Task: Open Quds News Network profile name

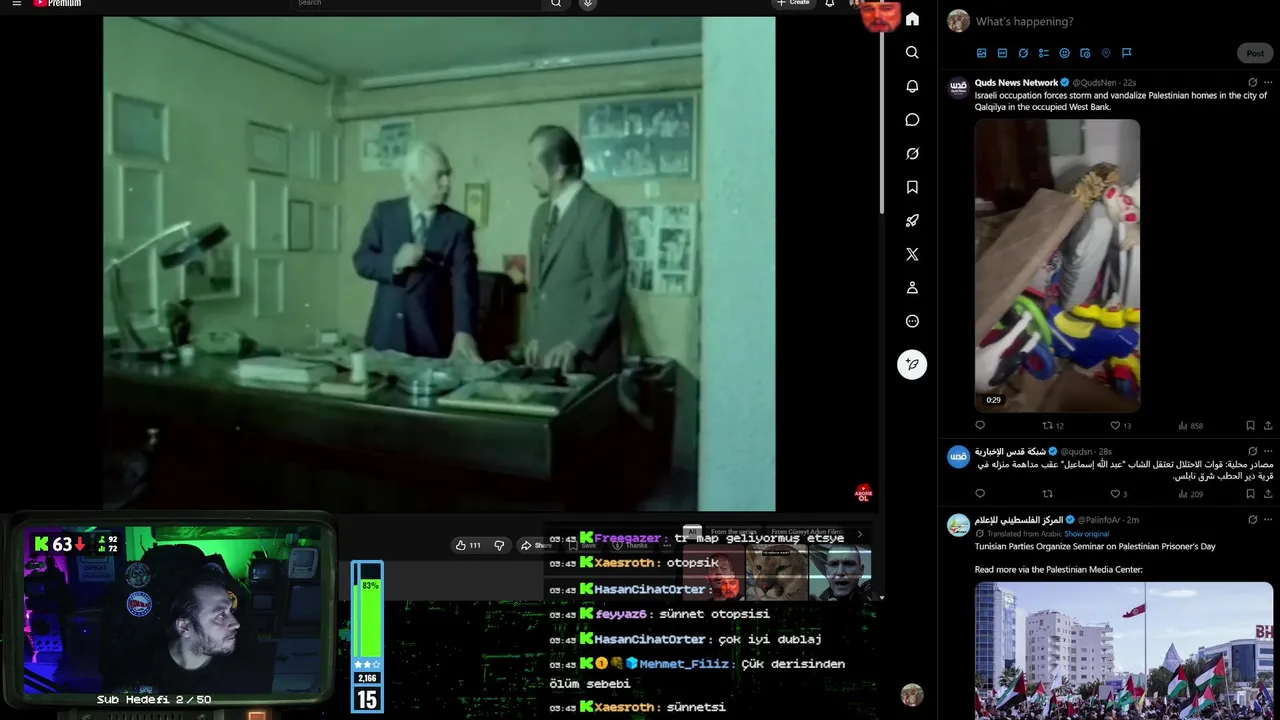Action: point(1016,82)
